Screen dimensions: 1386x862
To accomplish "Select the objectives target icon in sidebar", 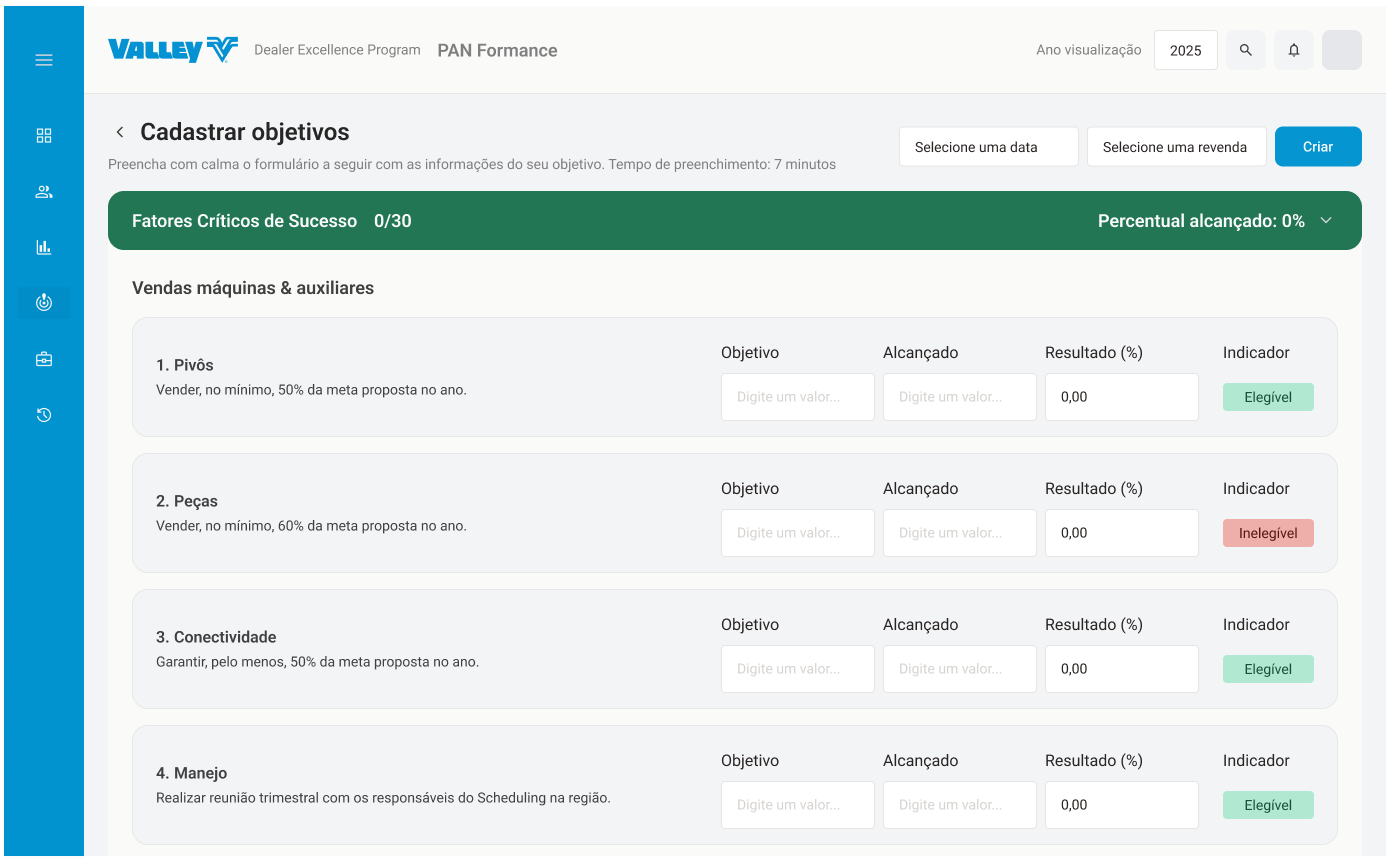I will pyautogui.click(x=44, y=302).
